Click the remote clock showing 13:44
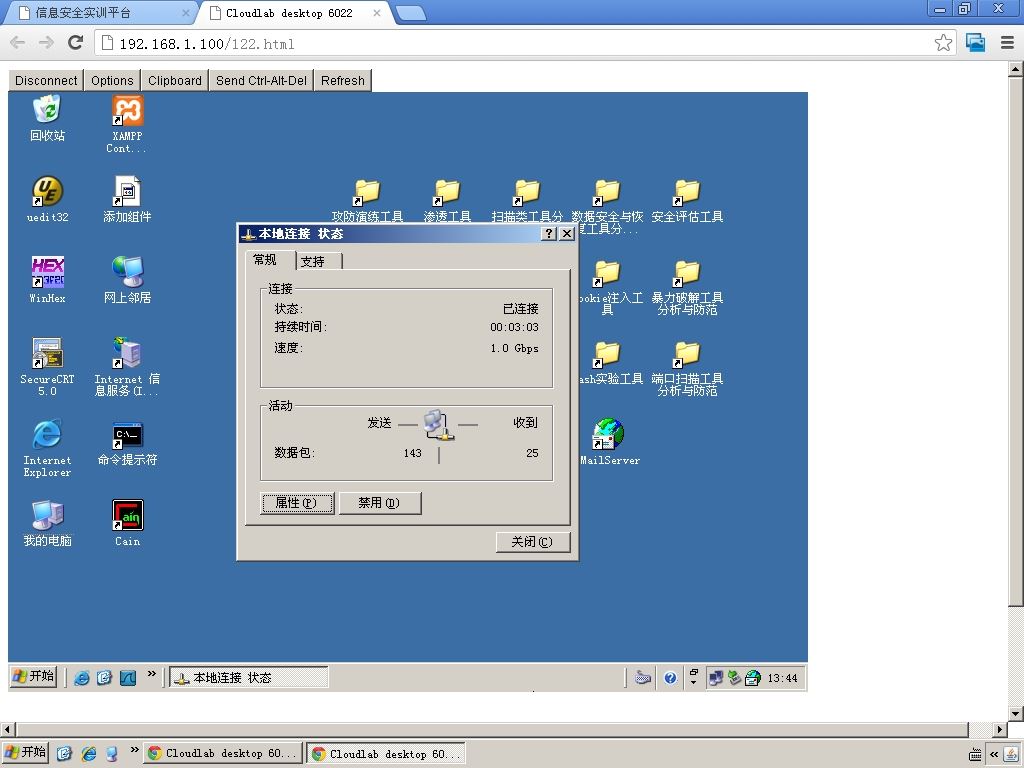1024x768 pixels. [782, 678]
